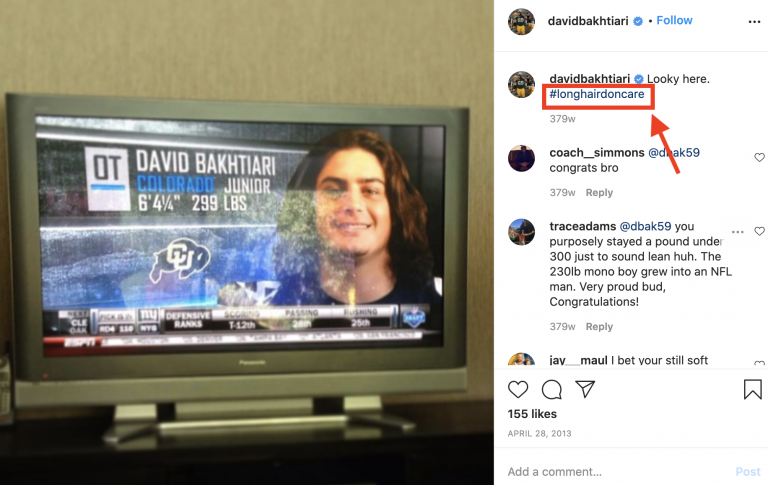Click the Post comment button

[747, 472]
